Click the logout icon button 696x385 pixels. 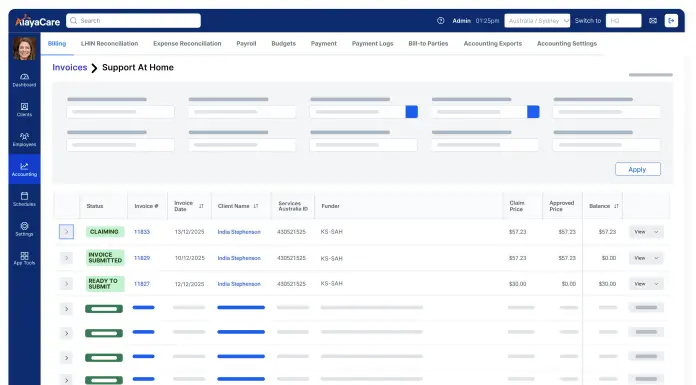click(671, 20)
